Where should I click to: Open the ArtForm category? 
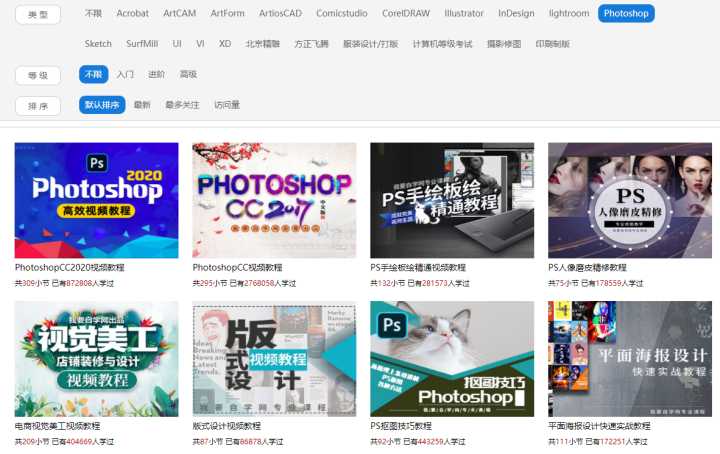227,13
